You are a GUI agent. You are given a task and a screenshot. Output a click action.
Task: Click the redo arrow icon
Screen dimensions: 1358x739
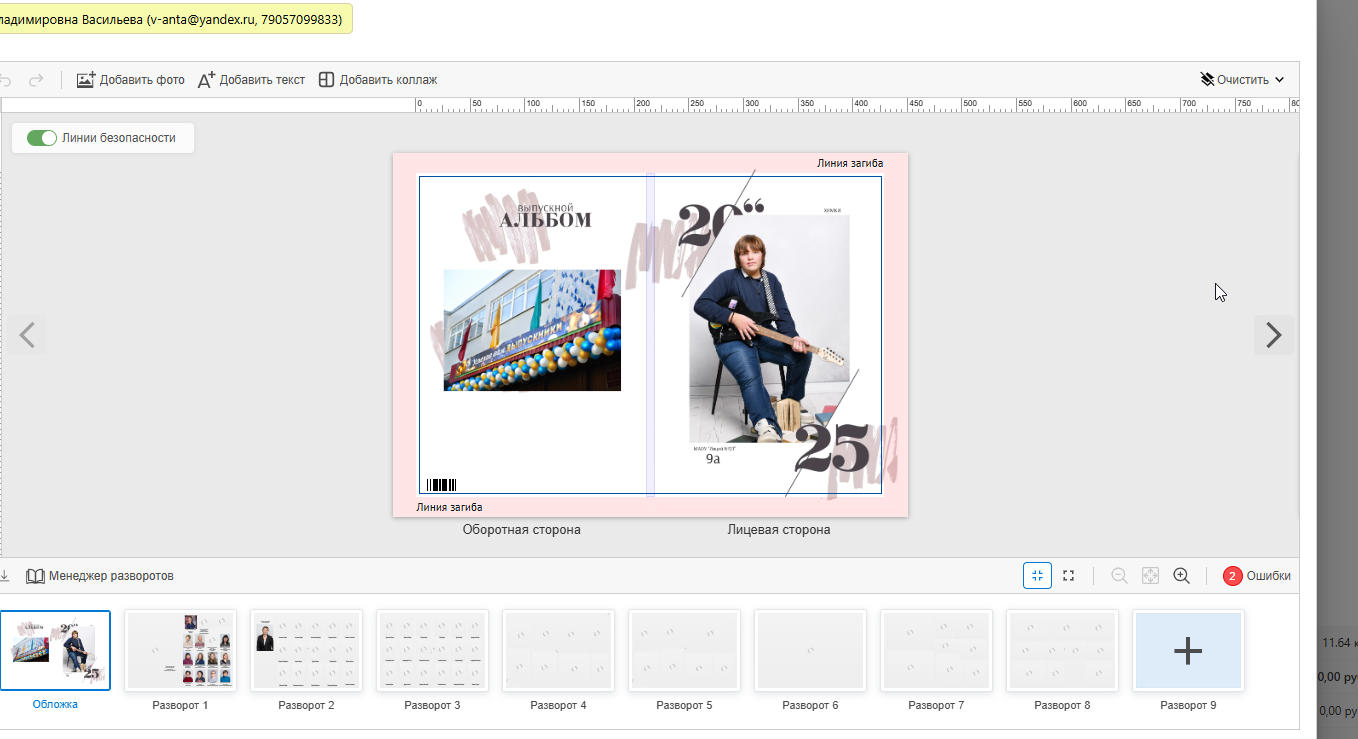pyautogui.click(x=36, y=80)
